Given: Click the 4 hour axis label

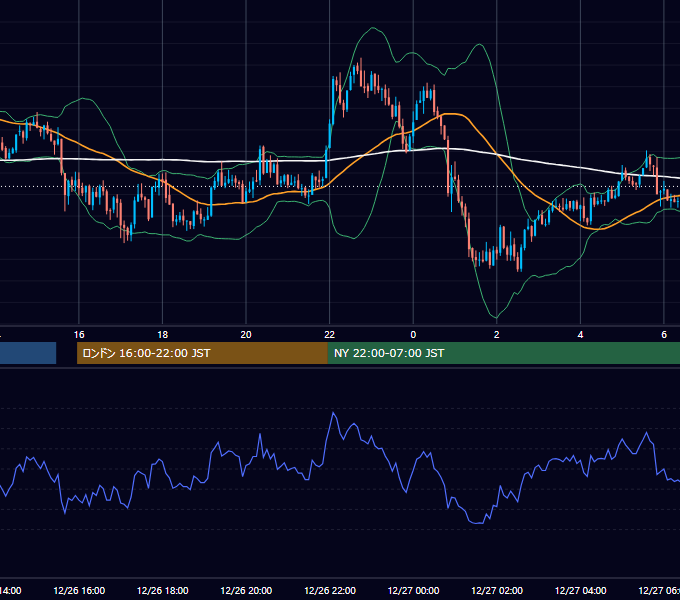Looking at the screenshot, I should [580, 335].
